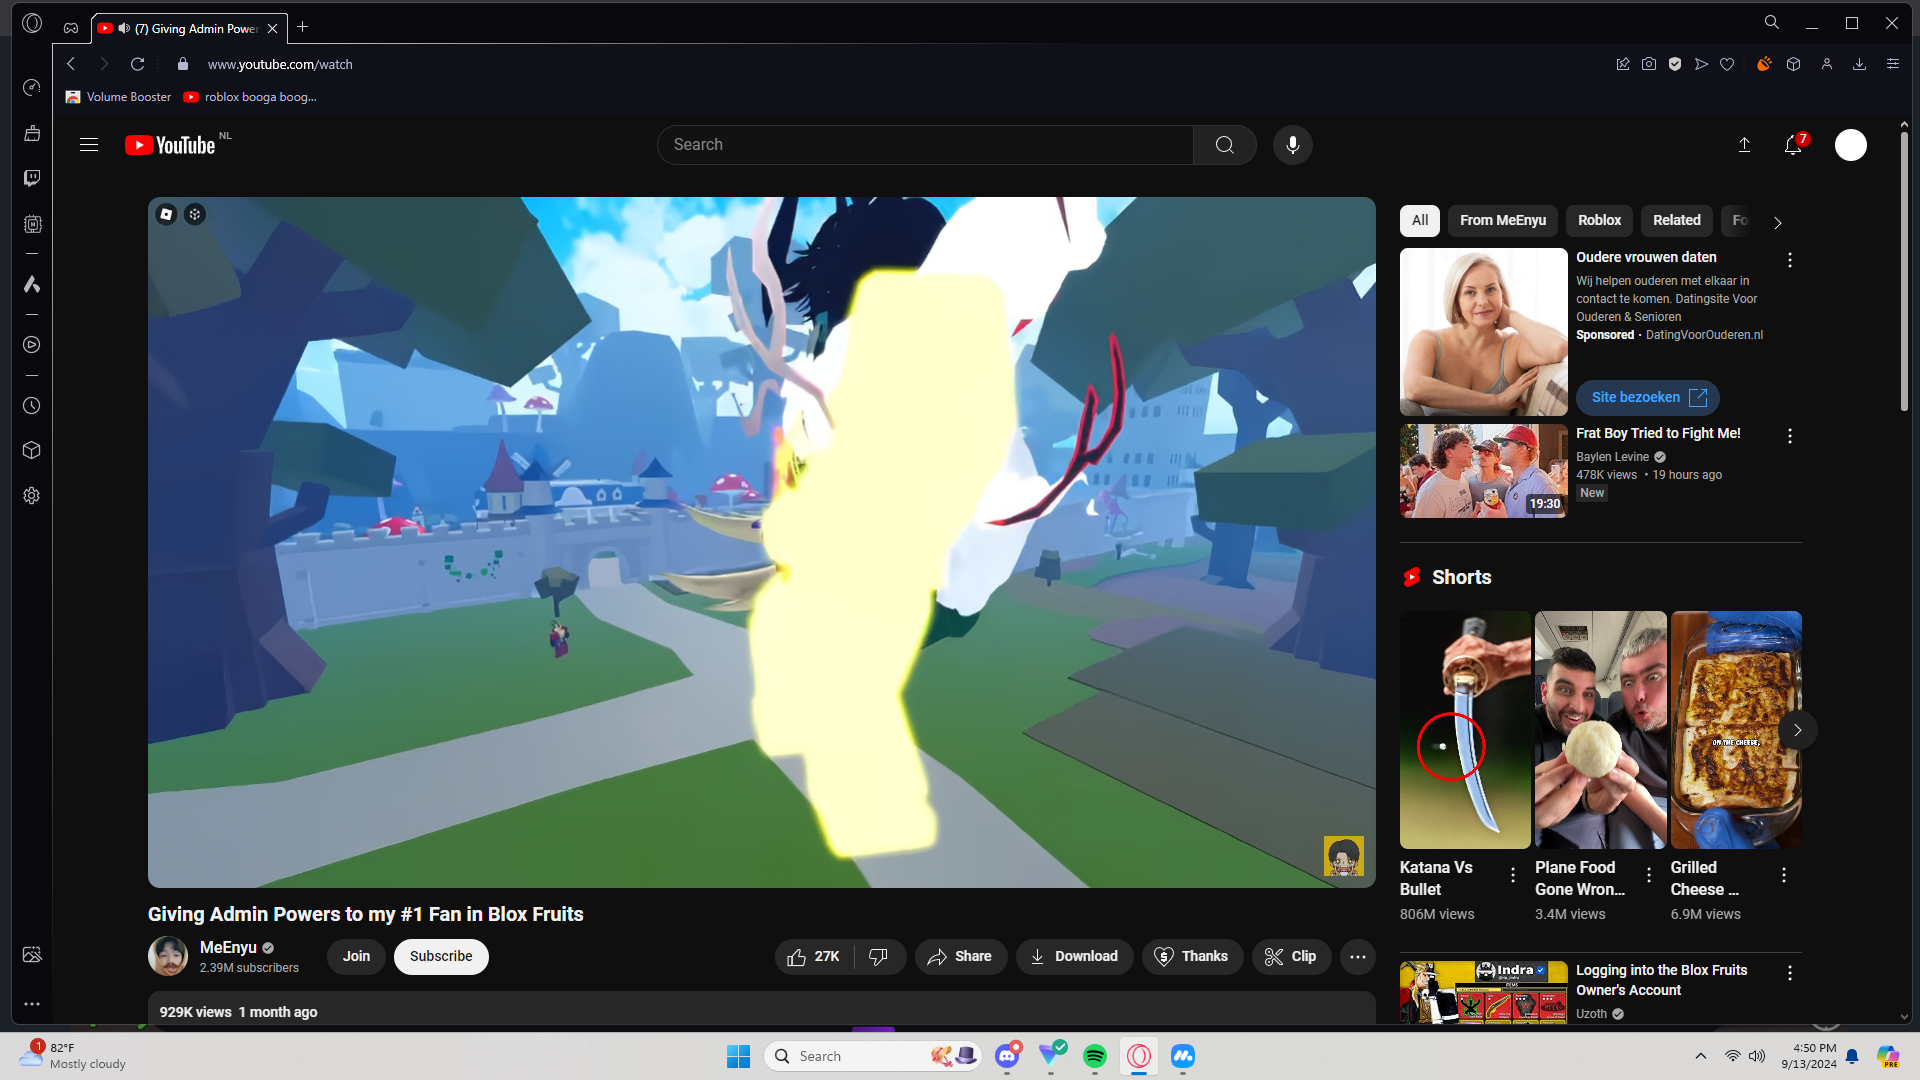Dislike the MeEnyu video
1920x1080 pixels.
pyautogui.click(x=879, y=957)
